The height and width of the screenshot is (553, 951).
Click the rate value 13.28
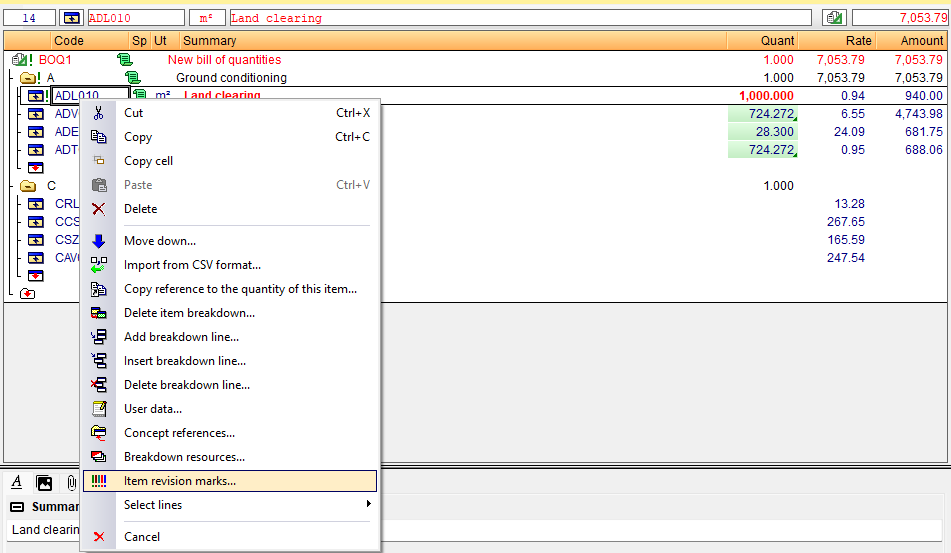(x=849, y=204)
